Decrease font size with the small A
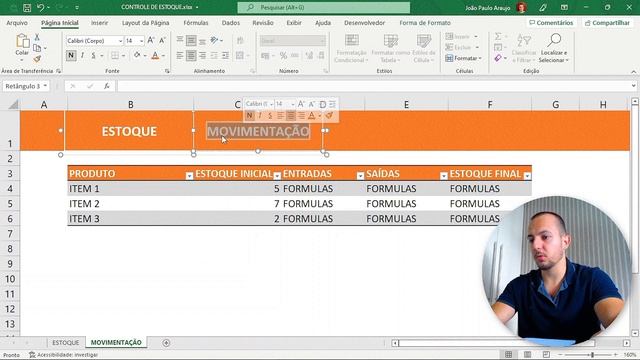Screen dimensions: 640x360 tap(162, 40)
